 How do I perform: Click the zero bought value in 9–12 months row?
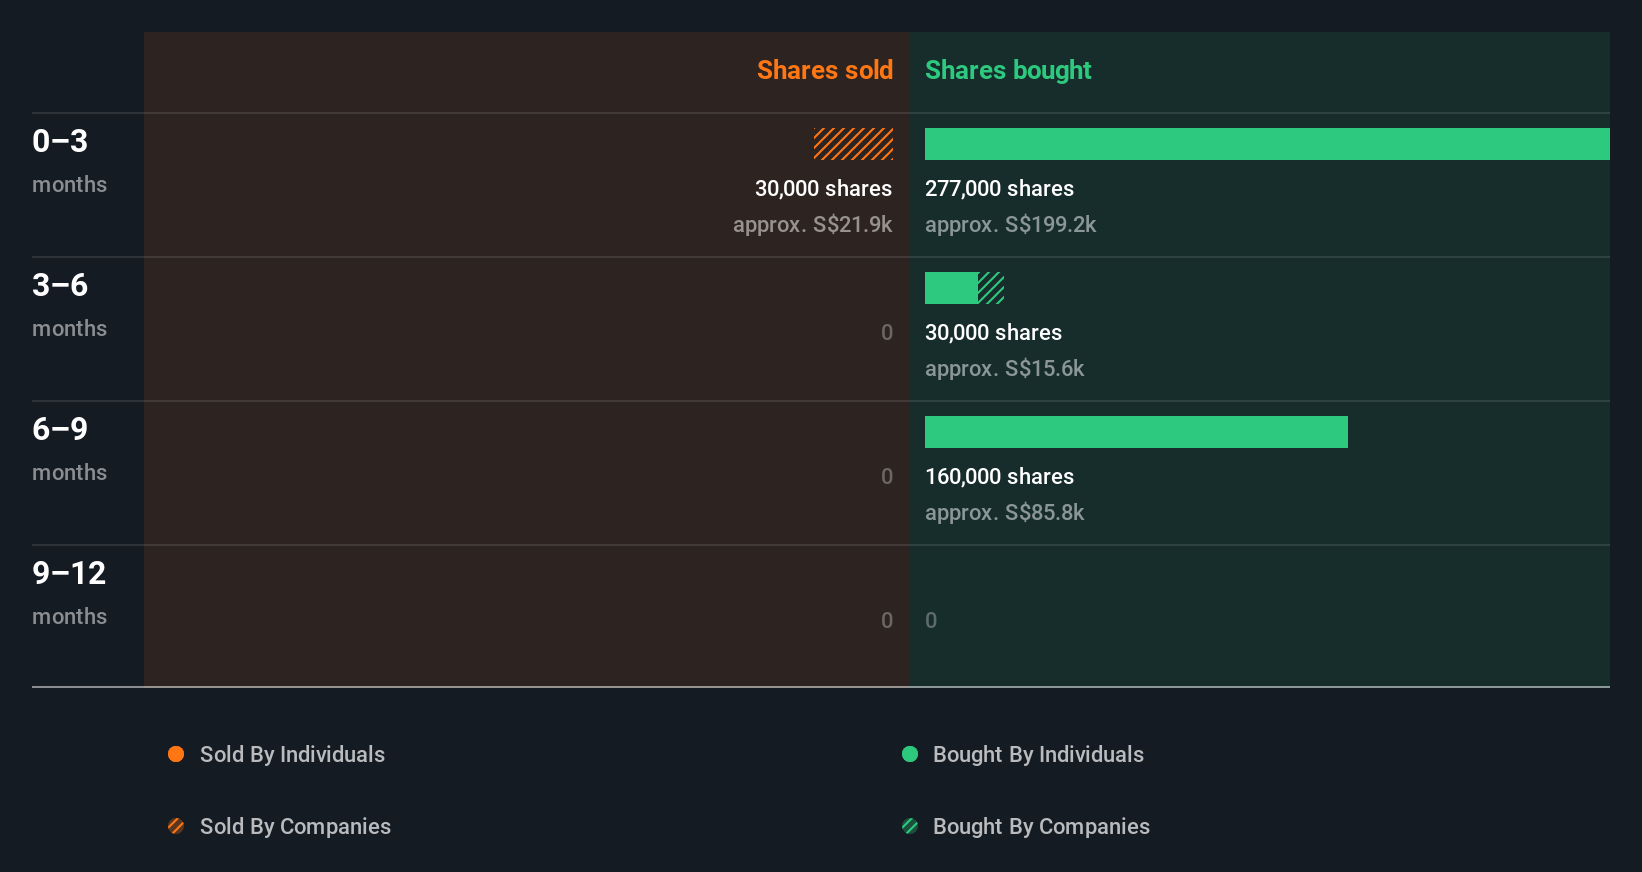[x=931, y=620]
